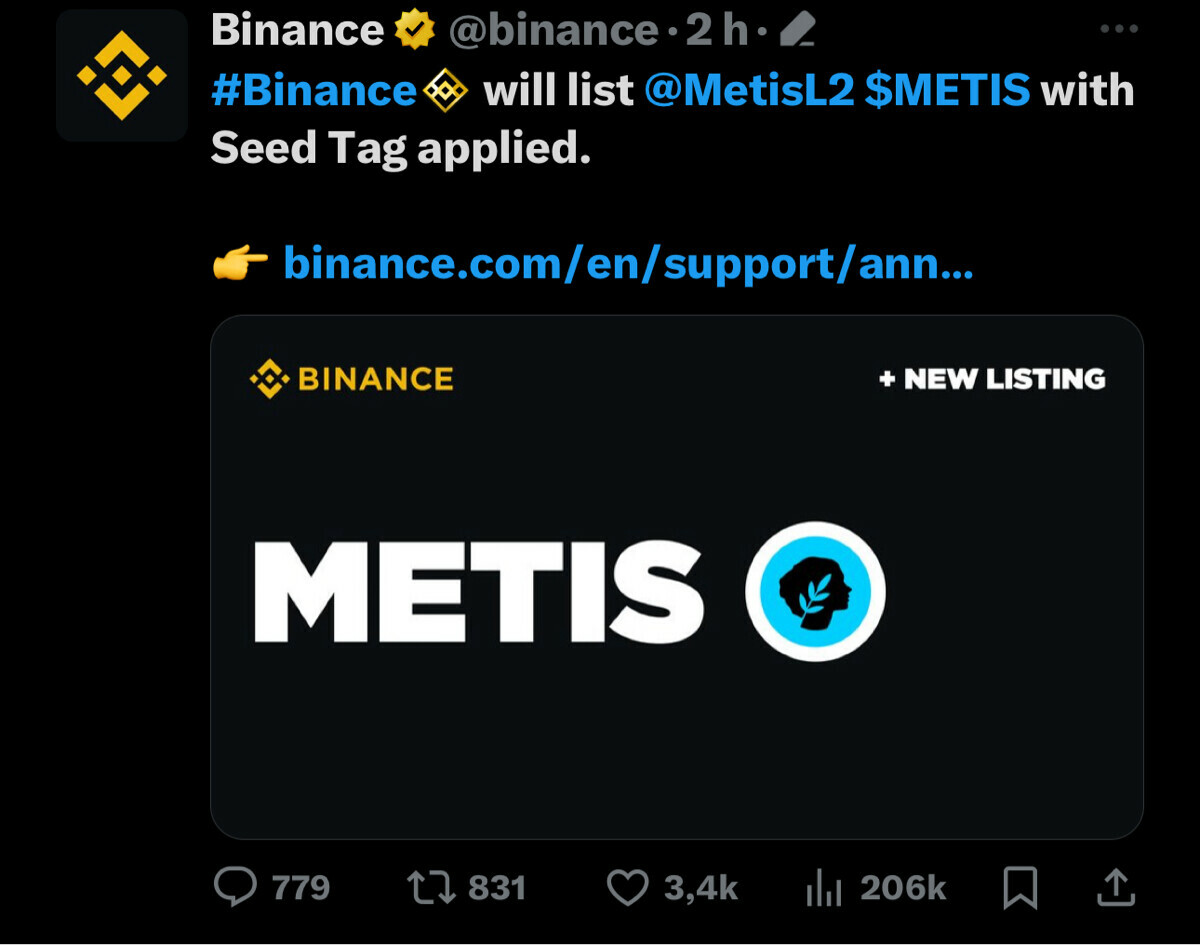Image resolution: width=1200 pixels, height=945 pixels.
Task: Bookmark this Binance tweet
Action: point(1020,887)
